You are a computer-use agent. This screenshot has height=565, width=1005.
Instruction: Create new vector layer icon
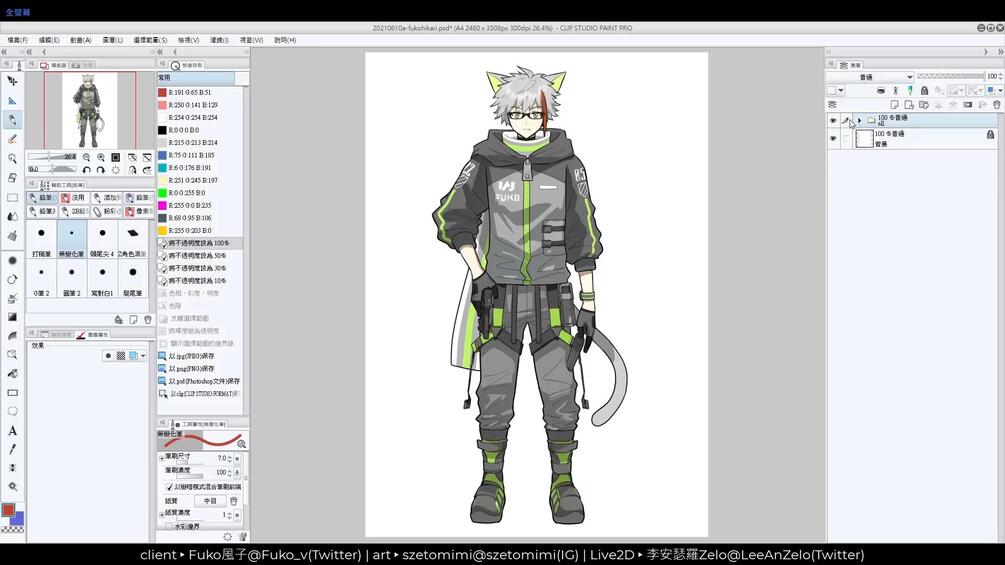tap(909, 104)
